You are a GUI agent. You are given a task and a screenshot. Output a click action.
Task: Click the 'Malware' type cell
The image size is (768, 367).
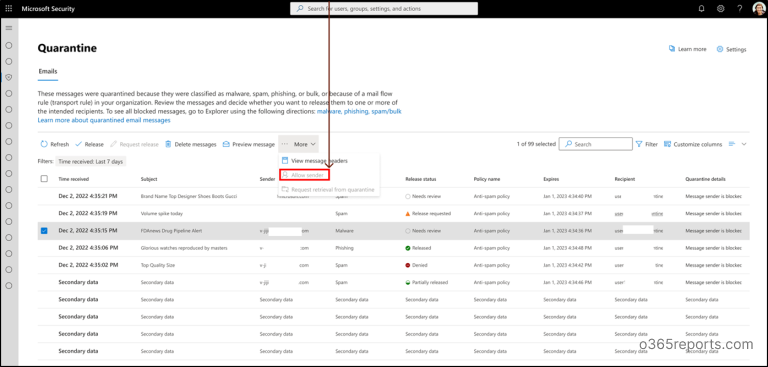tap(344, 231)
